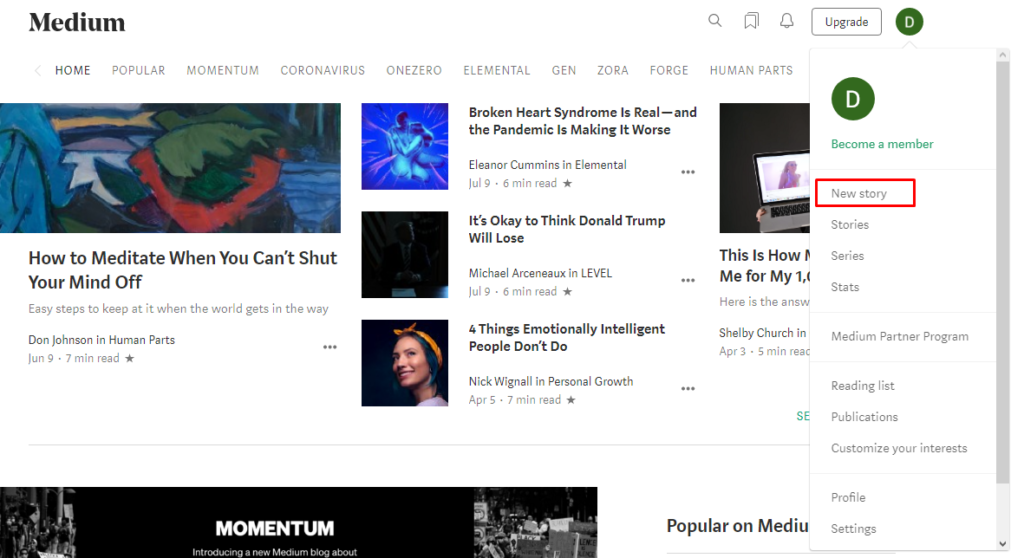
Task: Select Series from the profile menu
Action: tap(847, 256)
